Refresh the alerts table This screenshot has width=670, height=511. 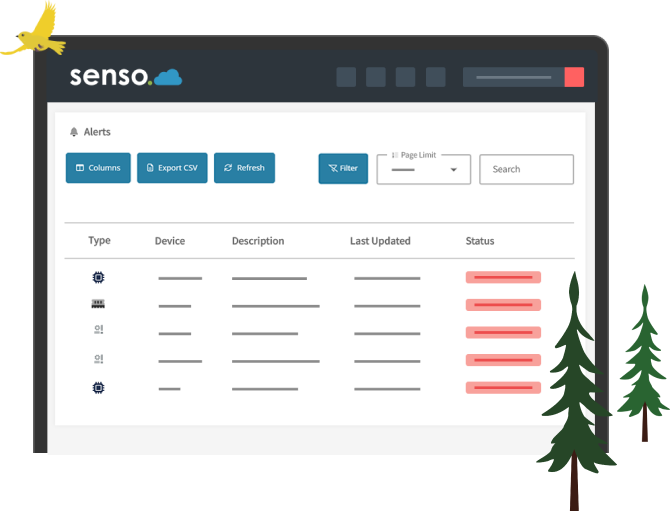pos(244,168)
